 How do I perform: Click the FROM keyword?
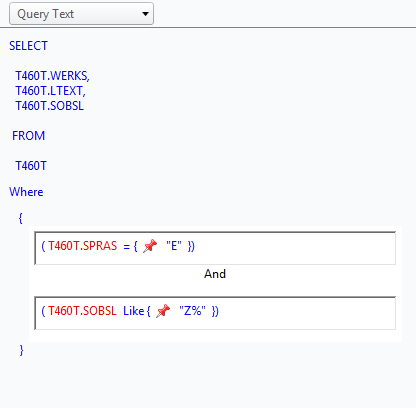tap(28, 136)
